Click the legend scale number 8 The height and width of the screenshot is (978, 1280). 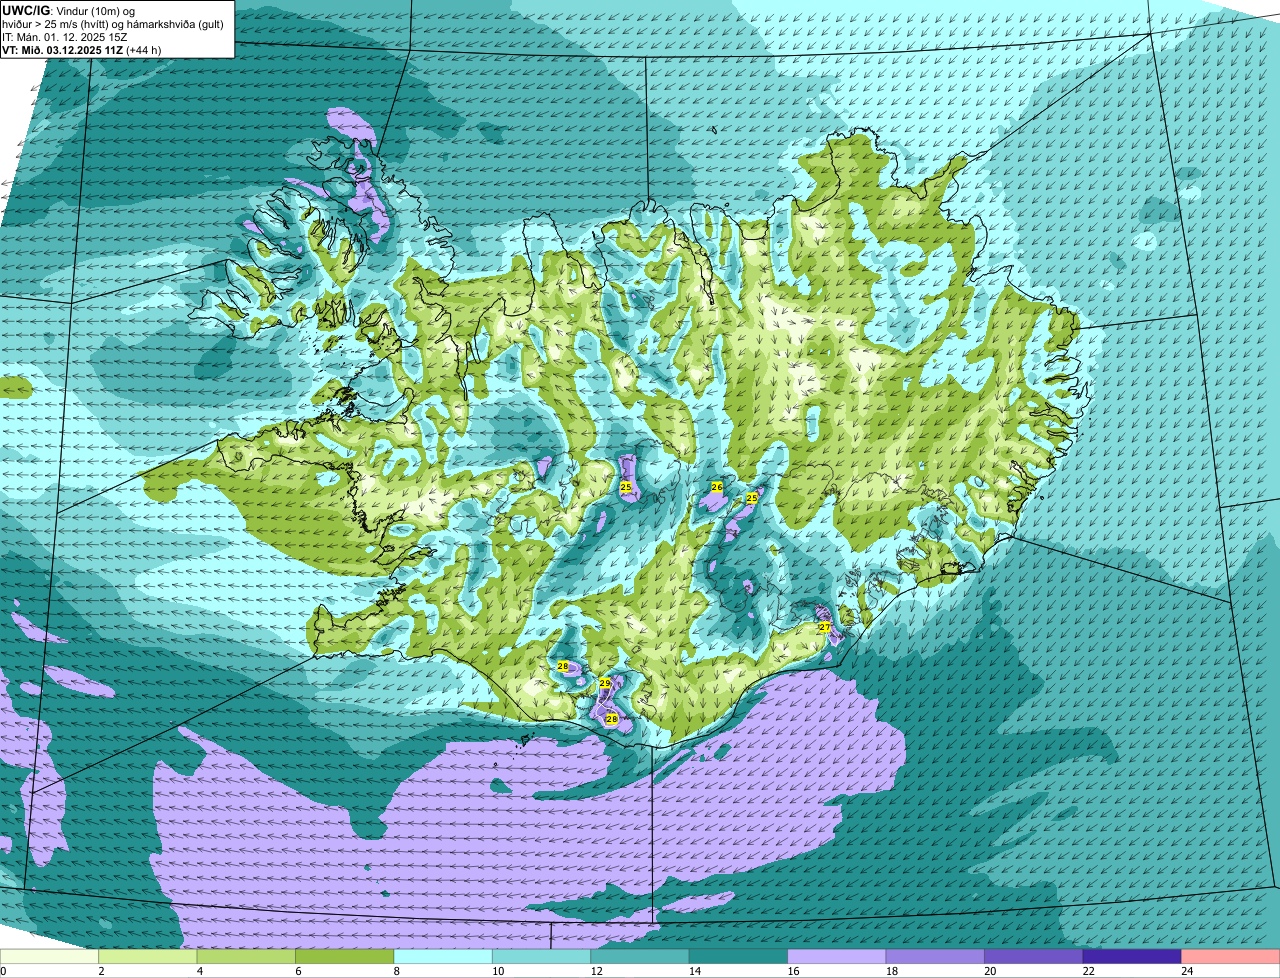(x=397, y=971)
